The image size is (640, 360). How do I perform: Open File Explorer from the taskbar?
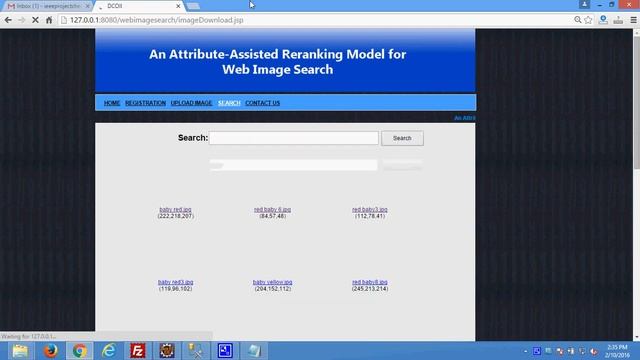20,351
